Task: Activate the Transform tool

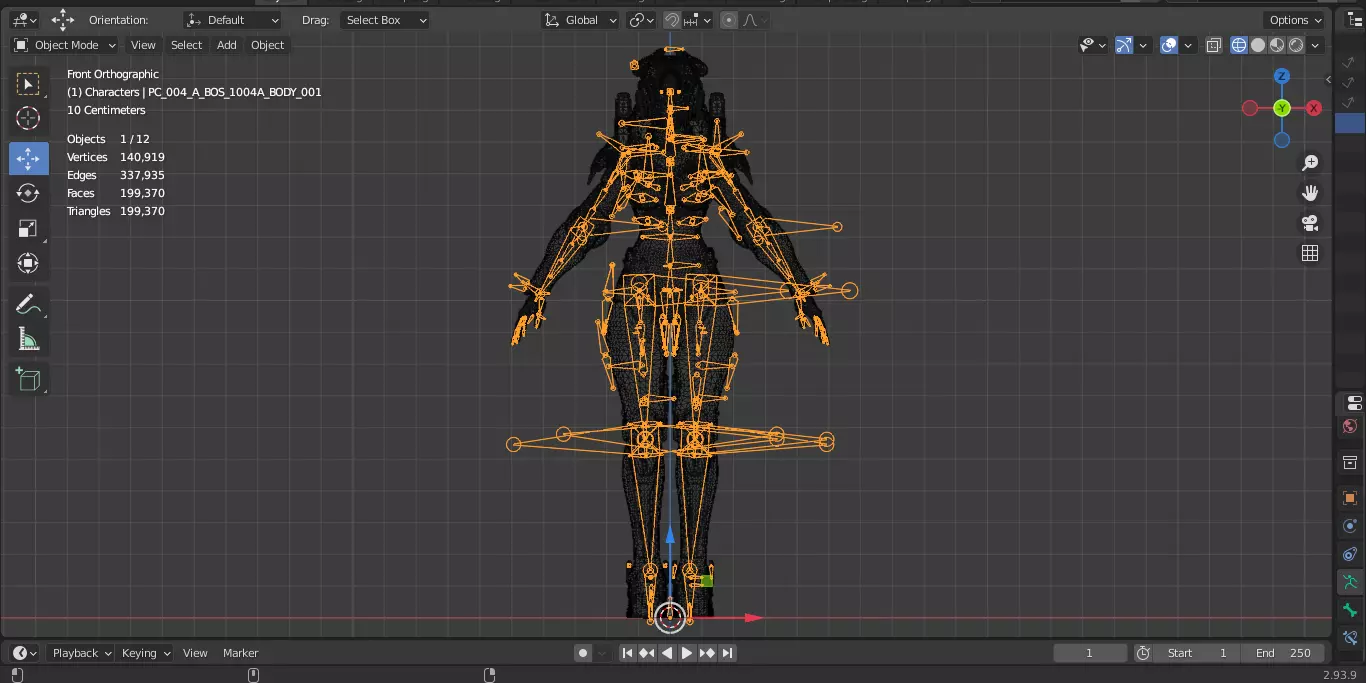Action: click(28, 263)
